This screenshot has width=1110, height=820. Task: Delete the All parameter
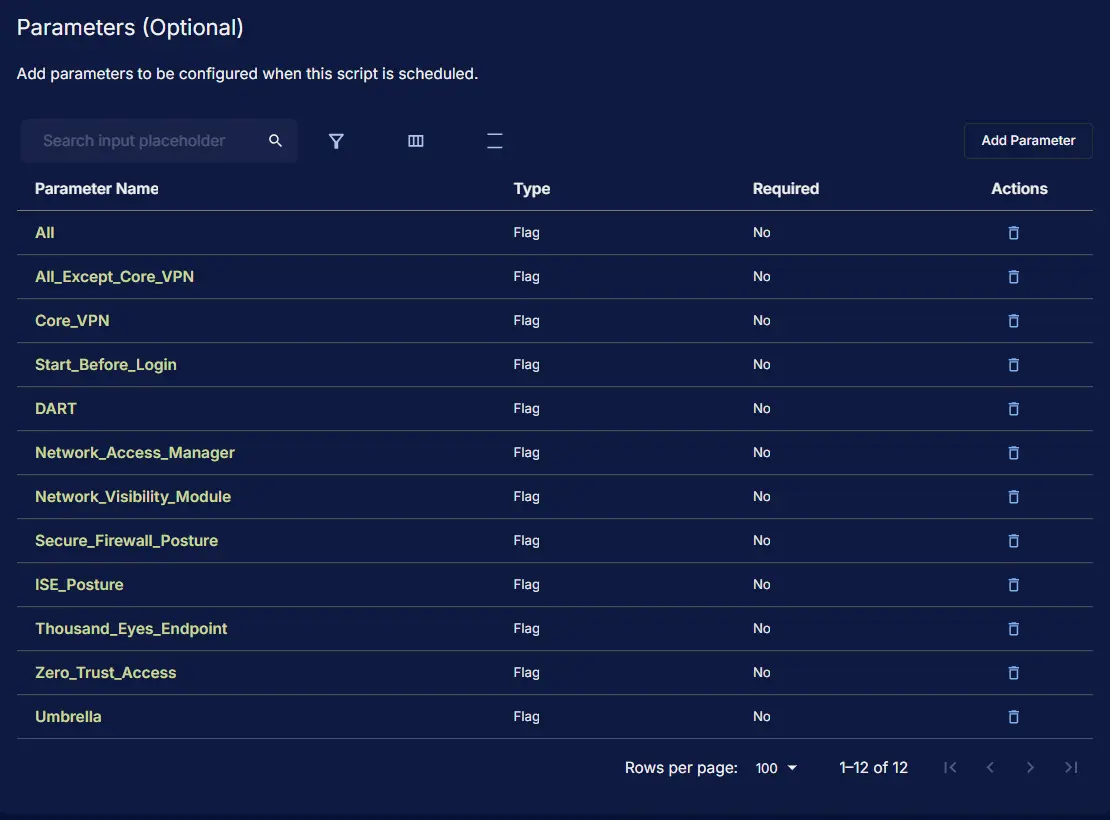point(1013,233)
